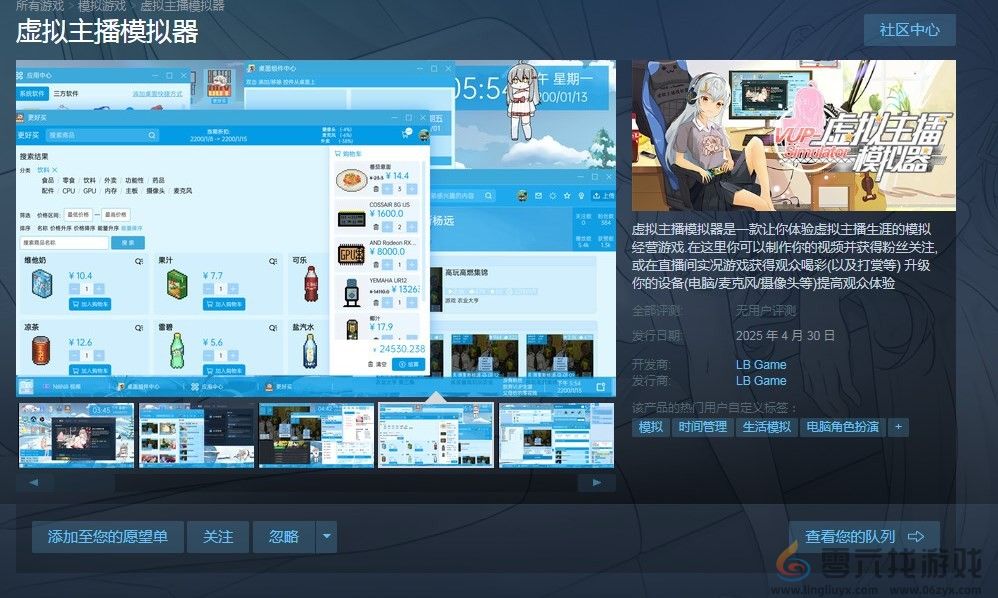Increase 果汁 quantity with the plus stepper
The height and width of the screenshot is (598, 998).
(233, 289)
